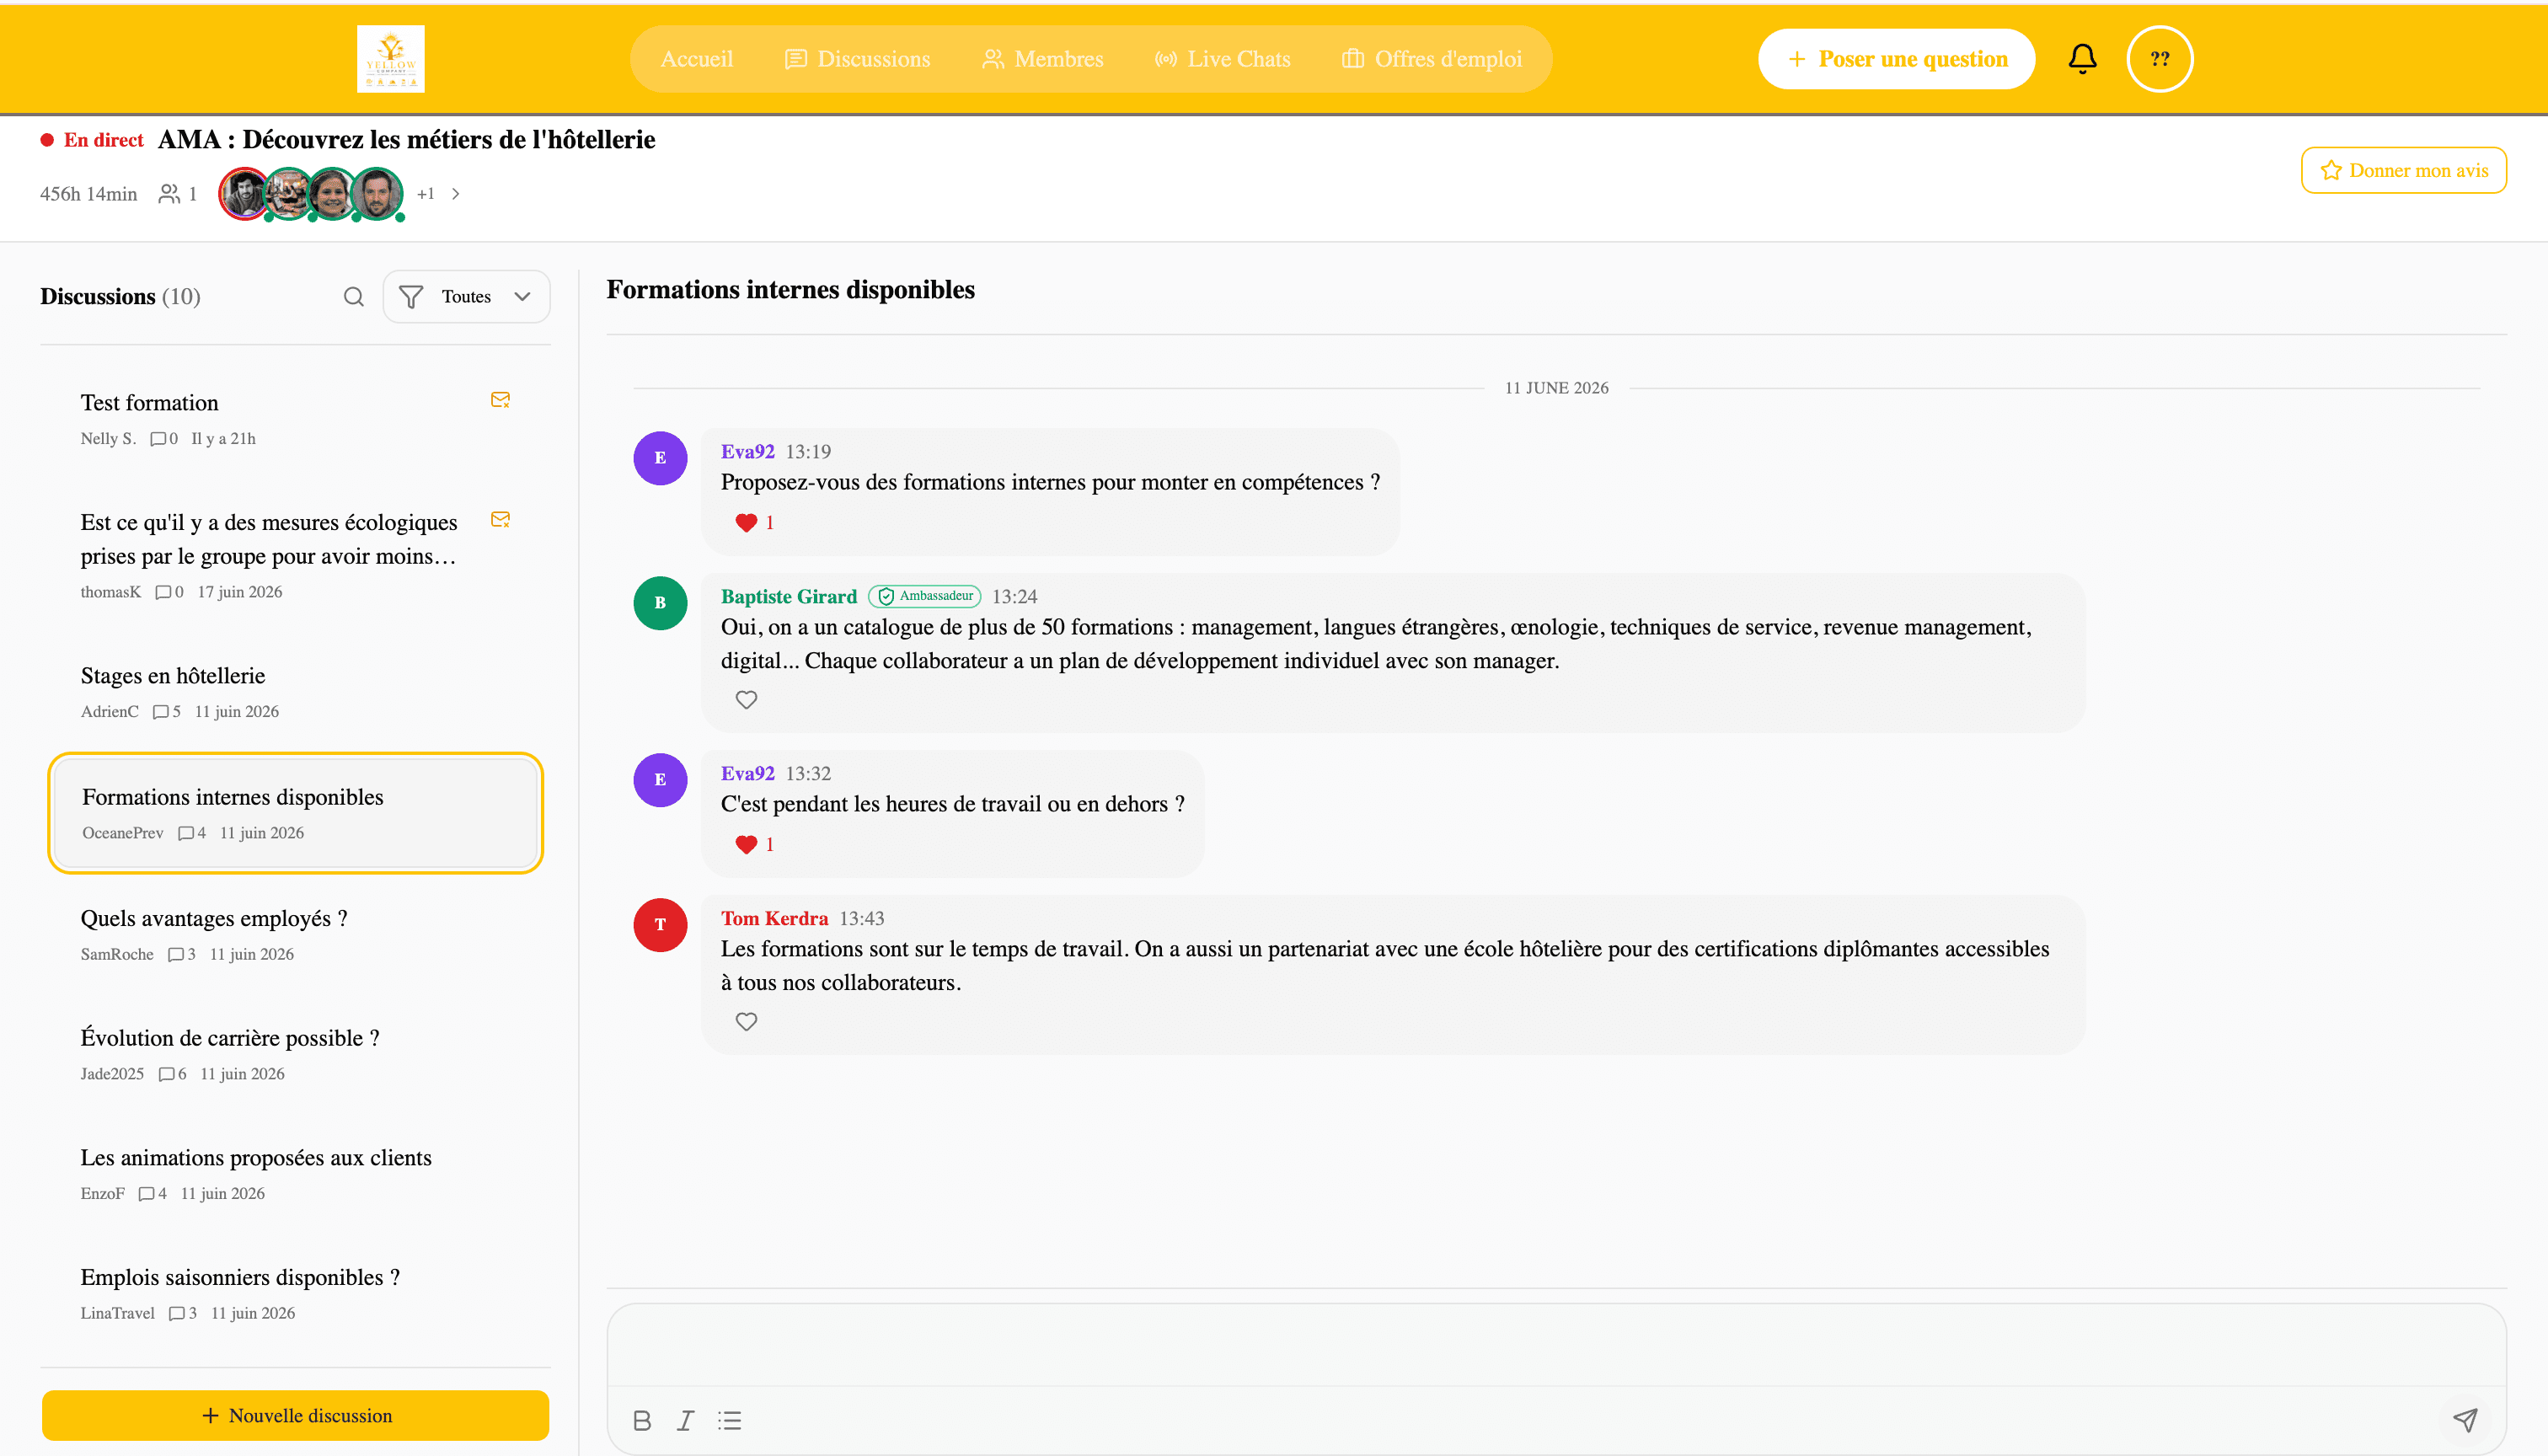2548x1456 pixels.
Task: Open the Toutes filter dropdown
Action: (x=466, y=297)
